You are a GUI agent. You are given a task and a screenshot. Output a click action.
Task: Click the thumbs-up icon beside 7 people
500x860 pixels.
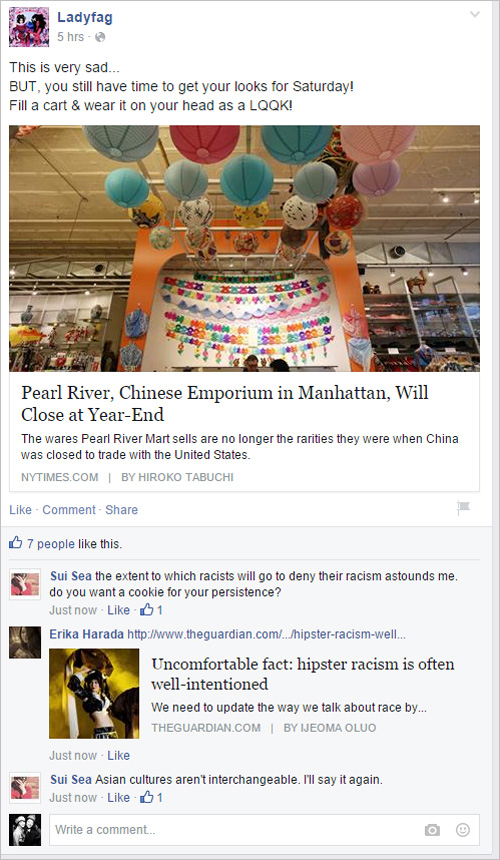(x=16, y=544)
